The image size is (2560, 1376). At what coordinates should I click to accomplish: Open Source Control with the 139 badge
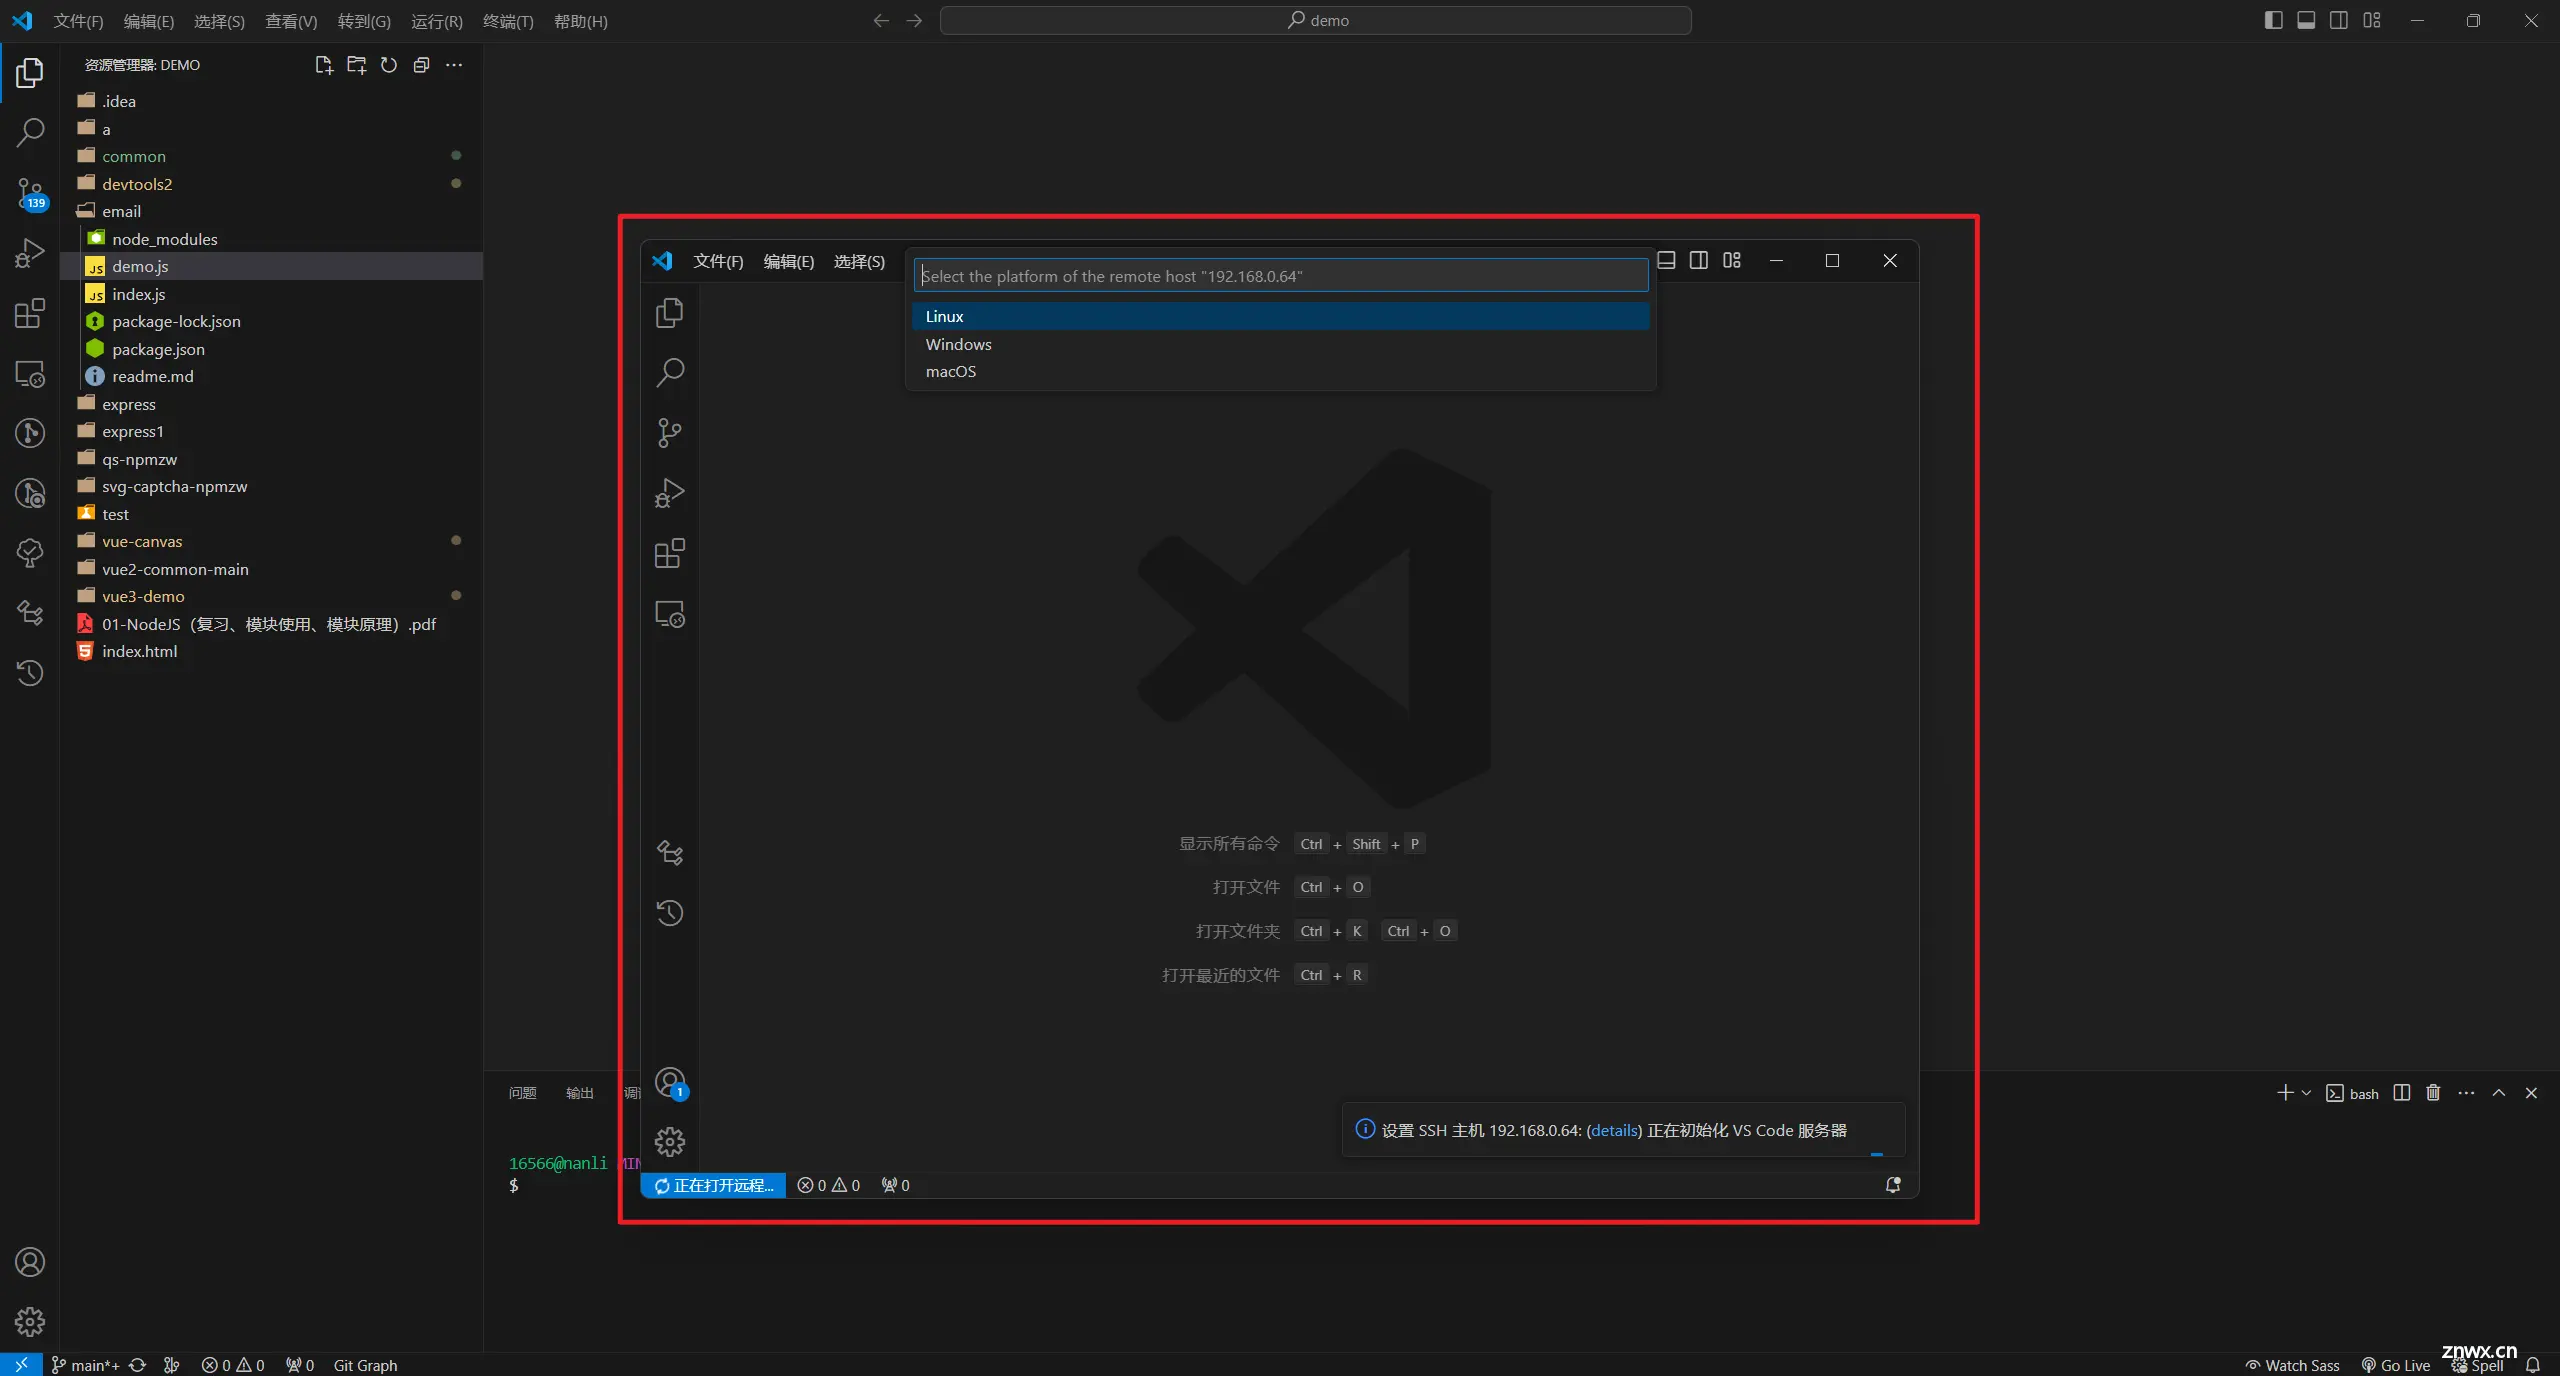pyautogui.click(x=30, y=193)
